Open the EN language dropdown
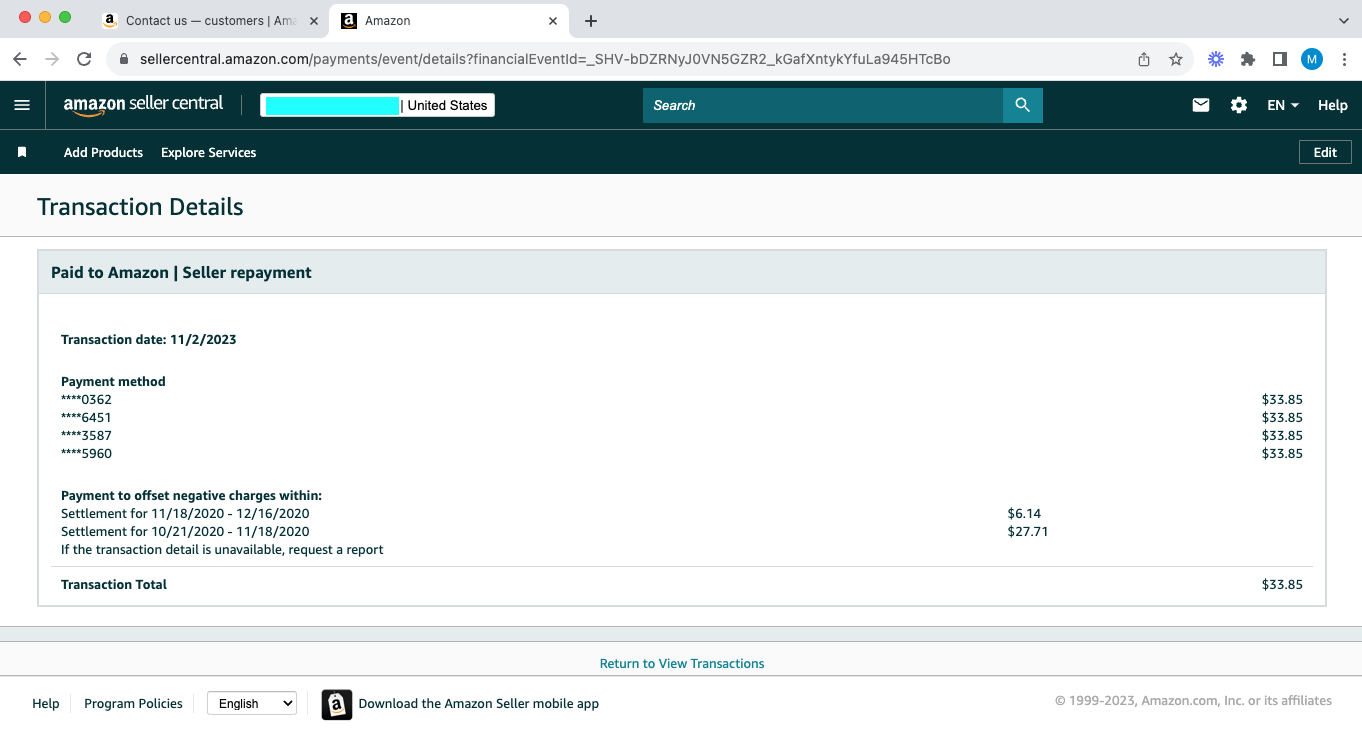1362x739 pixels. click(1283, 105)
